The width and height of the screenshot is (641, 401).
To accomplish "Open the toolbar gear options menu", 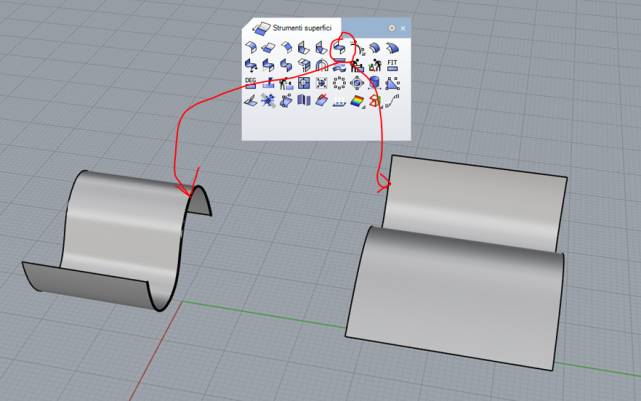I will (391, 28).
